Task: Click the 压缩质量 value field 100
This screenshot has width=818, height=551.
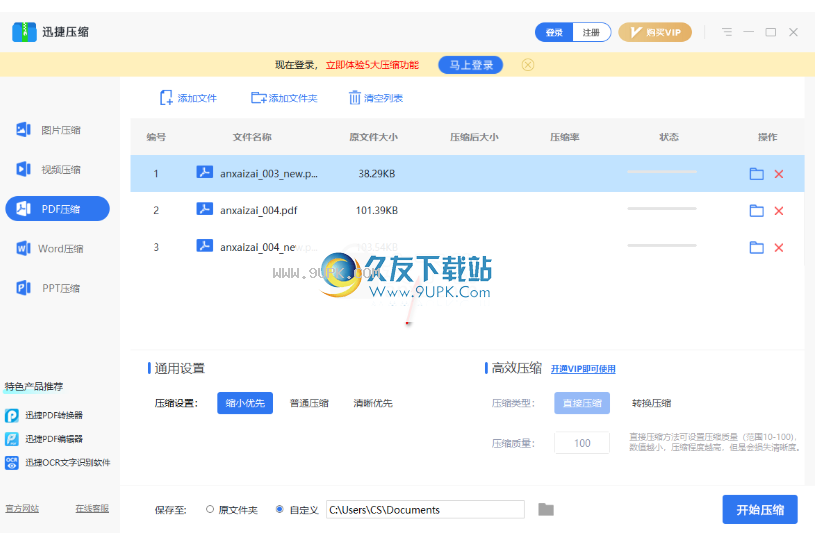Action: click(x=582, y=443)
